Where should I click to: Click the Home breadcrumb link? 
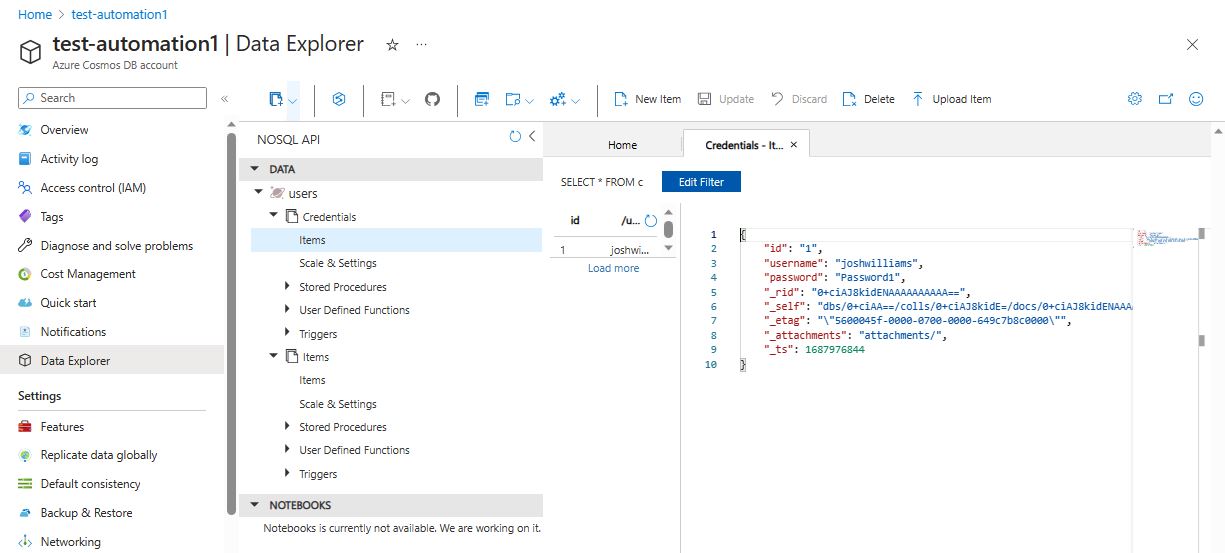tap(35, 15)
